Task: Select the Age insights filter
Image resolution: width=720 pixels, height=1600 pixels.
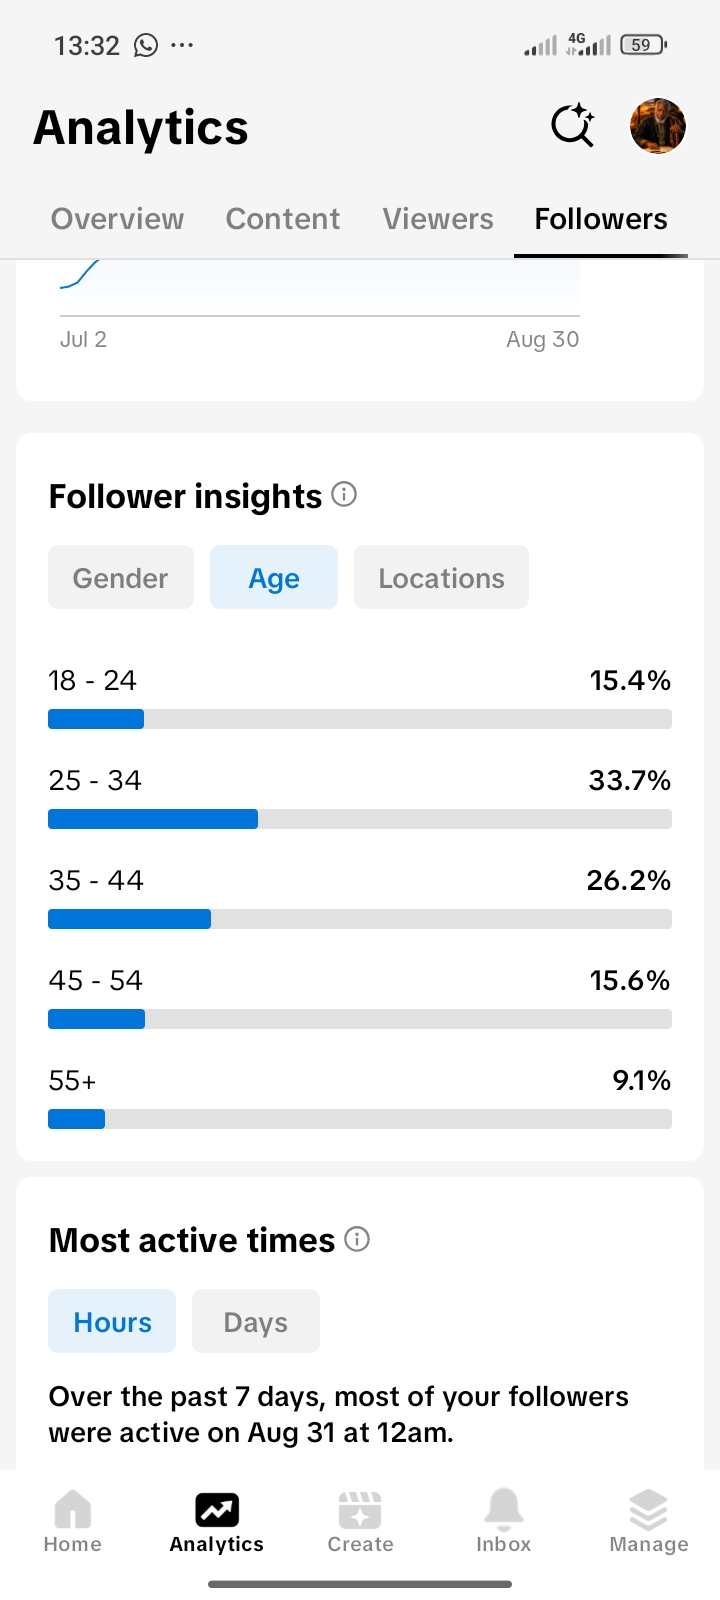Action: [274, 577]
